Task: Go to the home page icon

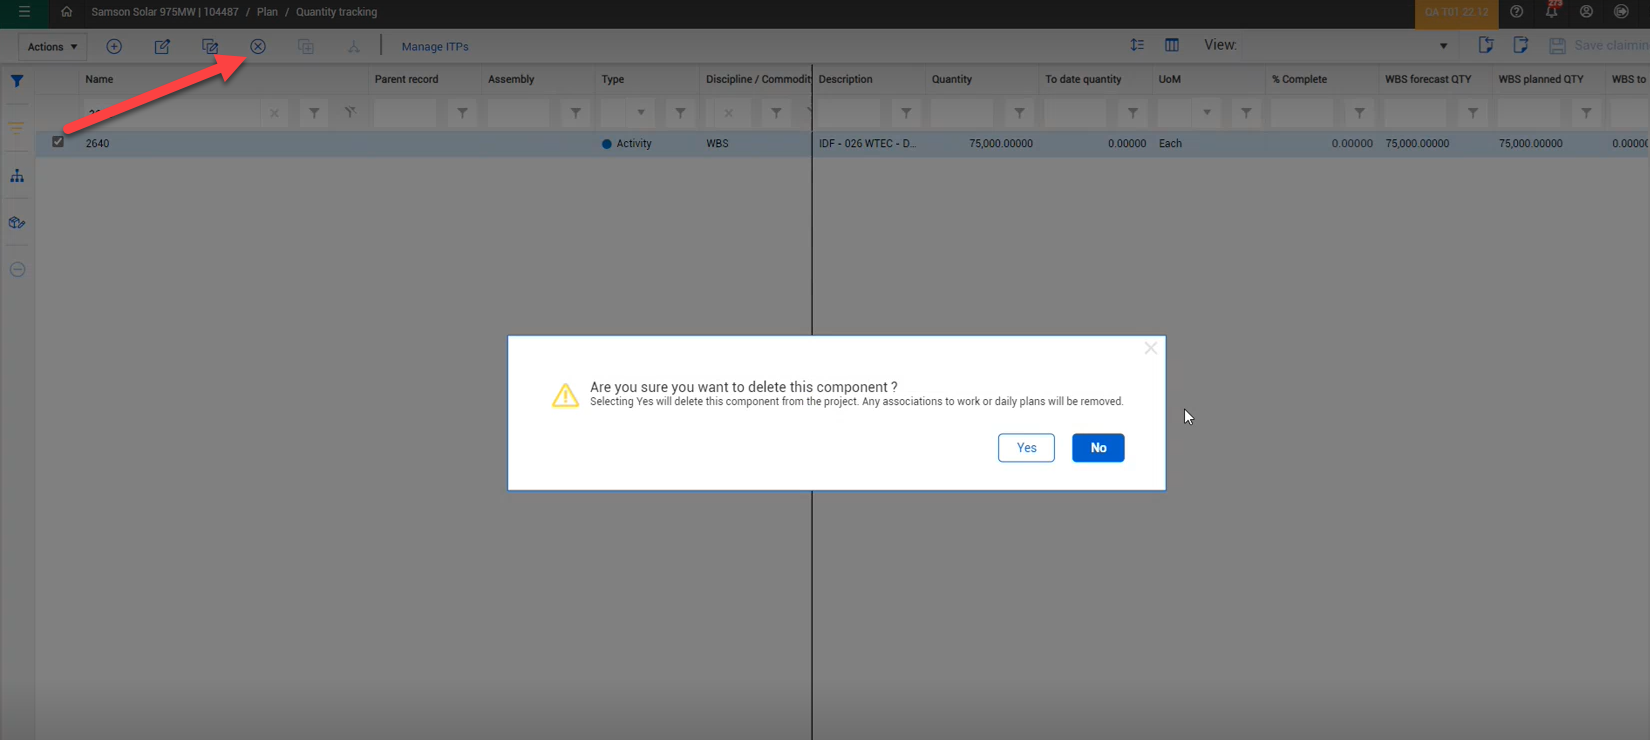Action: pos(66,12)
